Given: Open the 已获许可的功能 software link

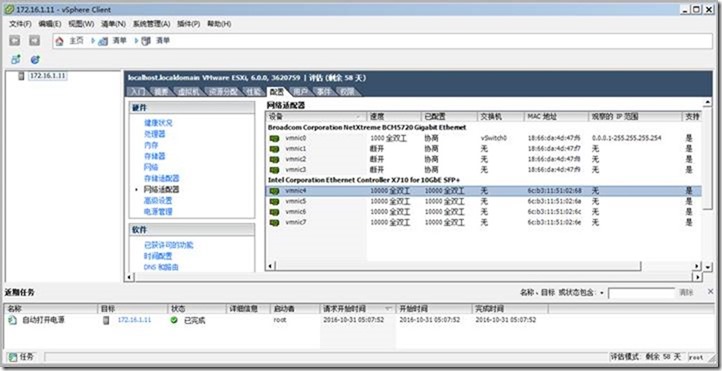Looking at the screenshot, I should pos(169,245).
